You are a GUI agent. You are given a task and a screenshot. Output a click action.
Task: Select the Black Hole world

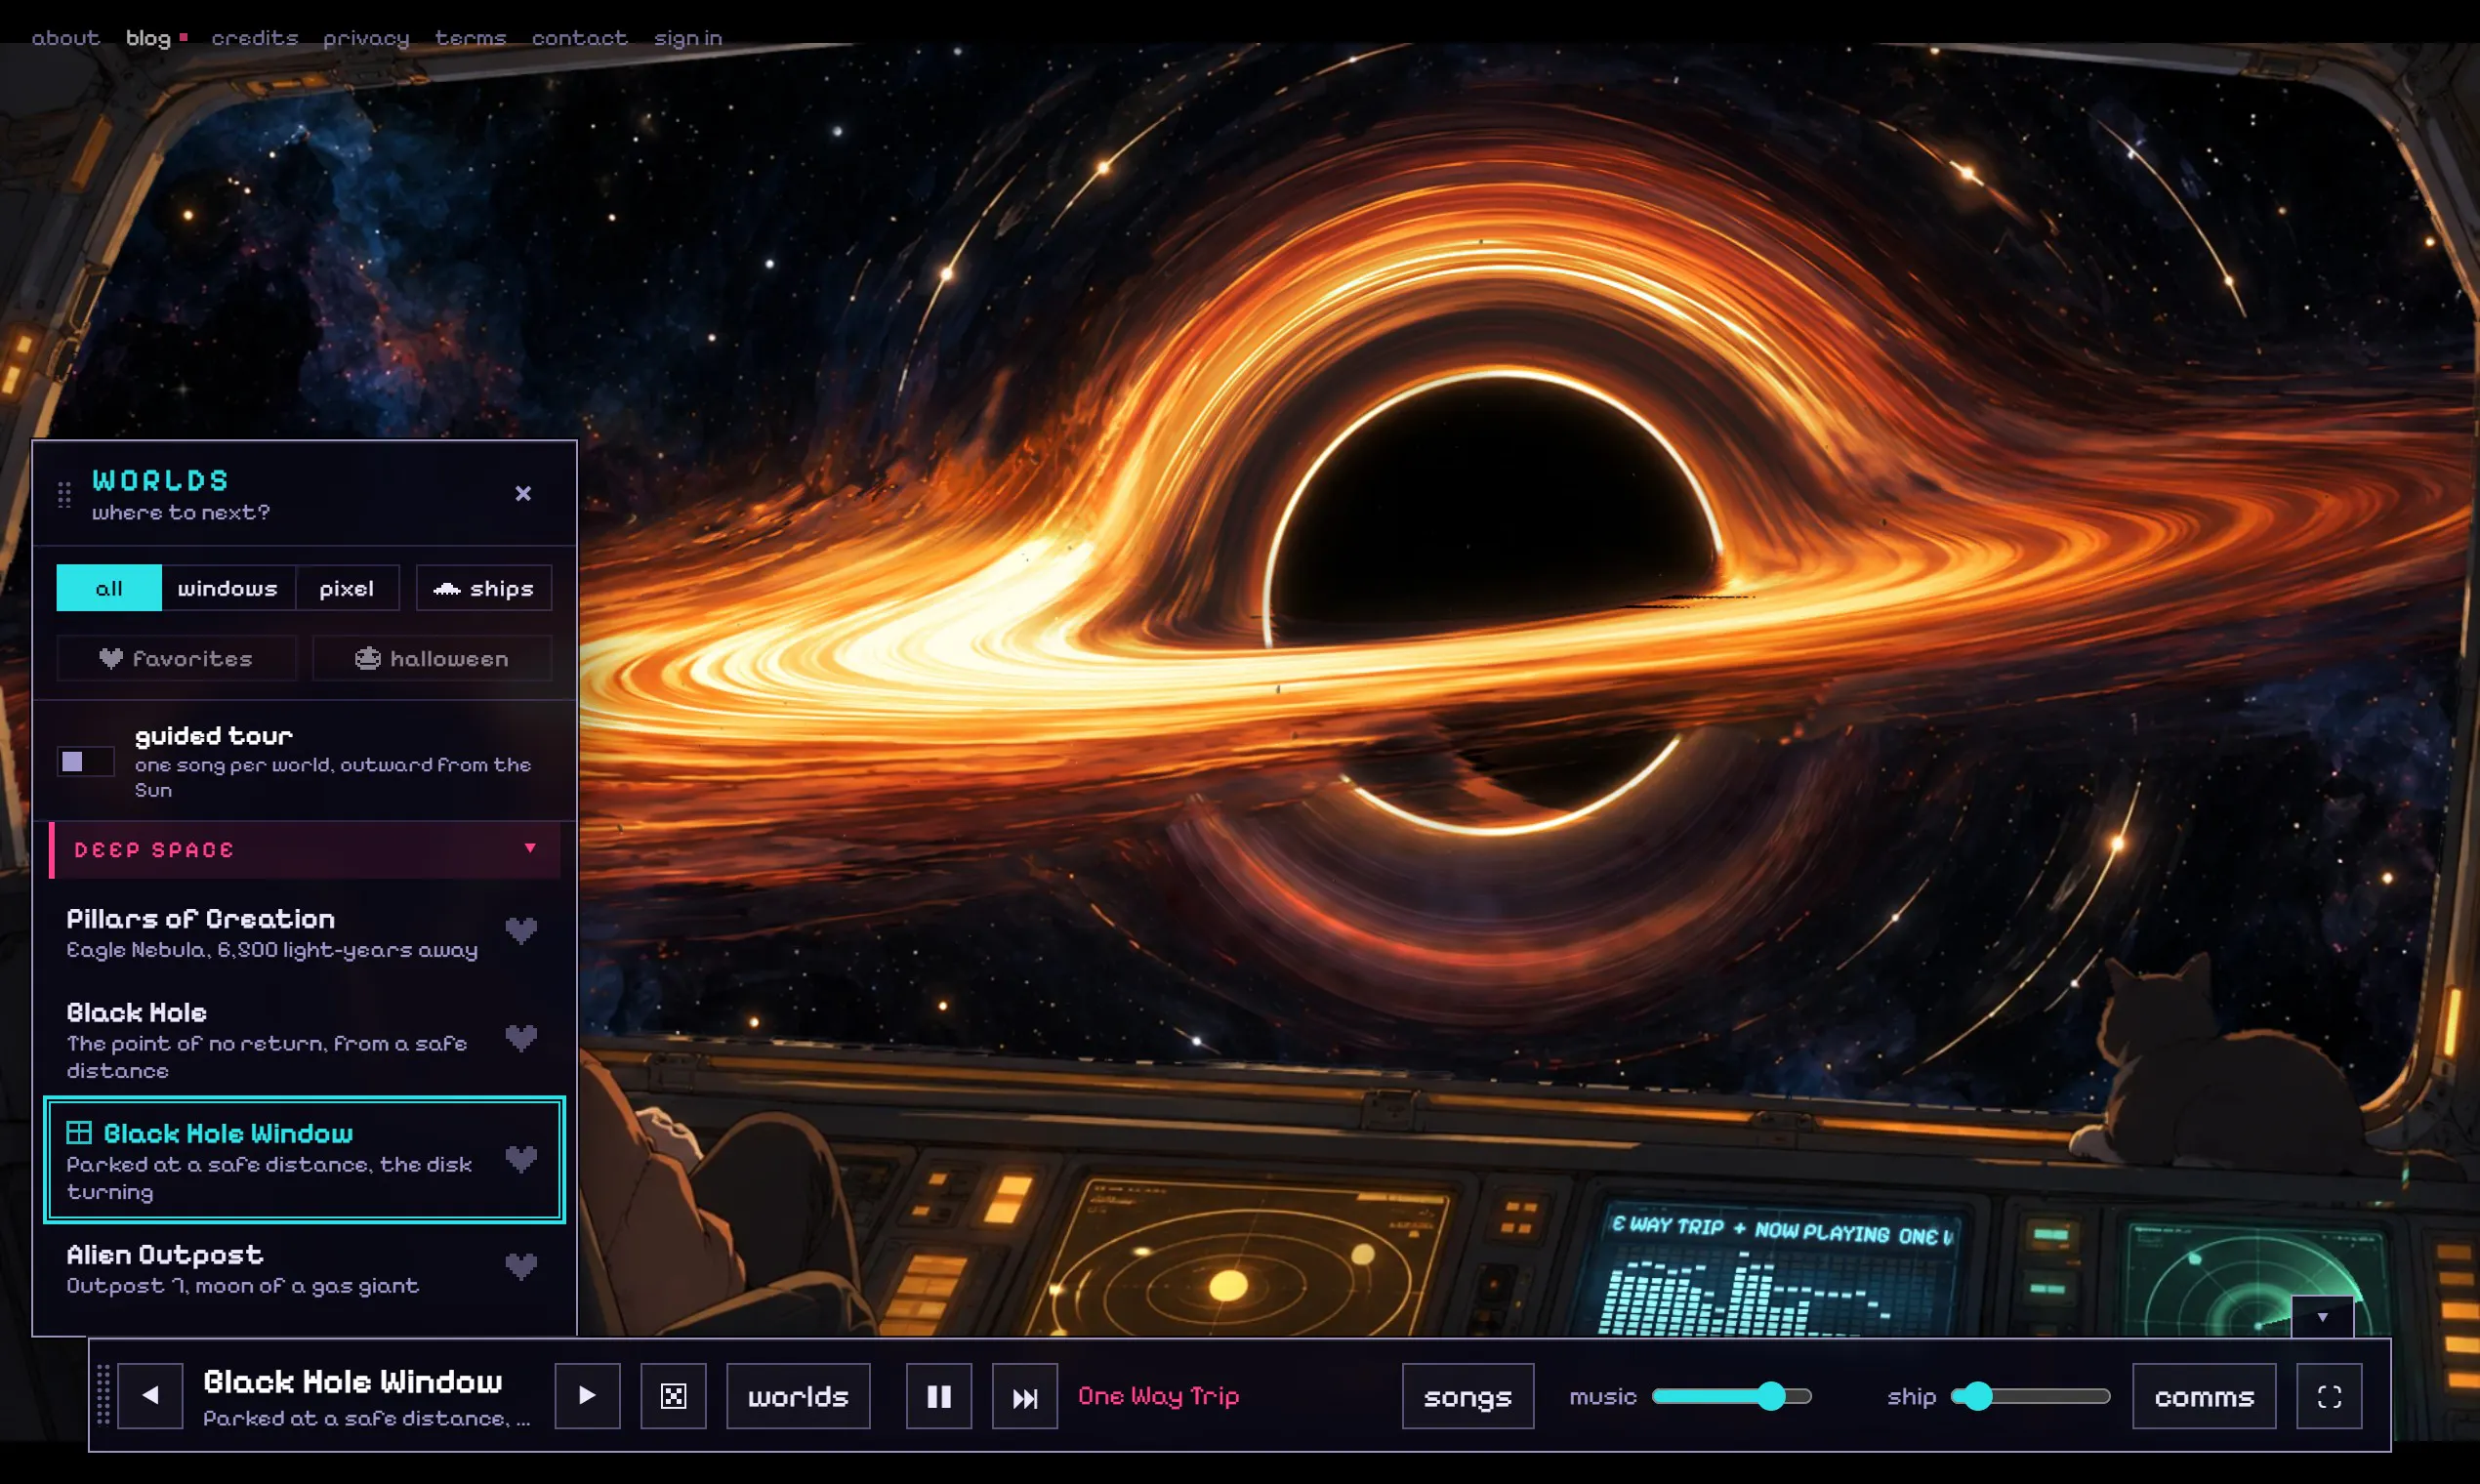pos(305,1040)
